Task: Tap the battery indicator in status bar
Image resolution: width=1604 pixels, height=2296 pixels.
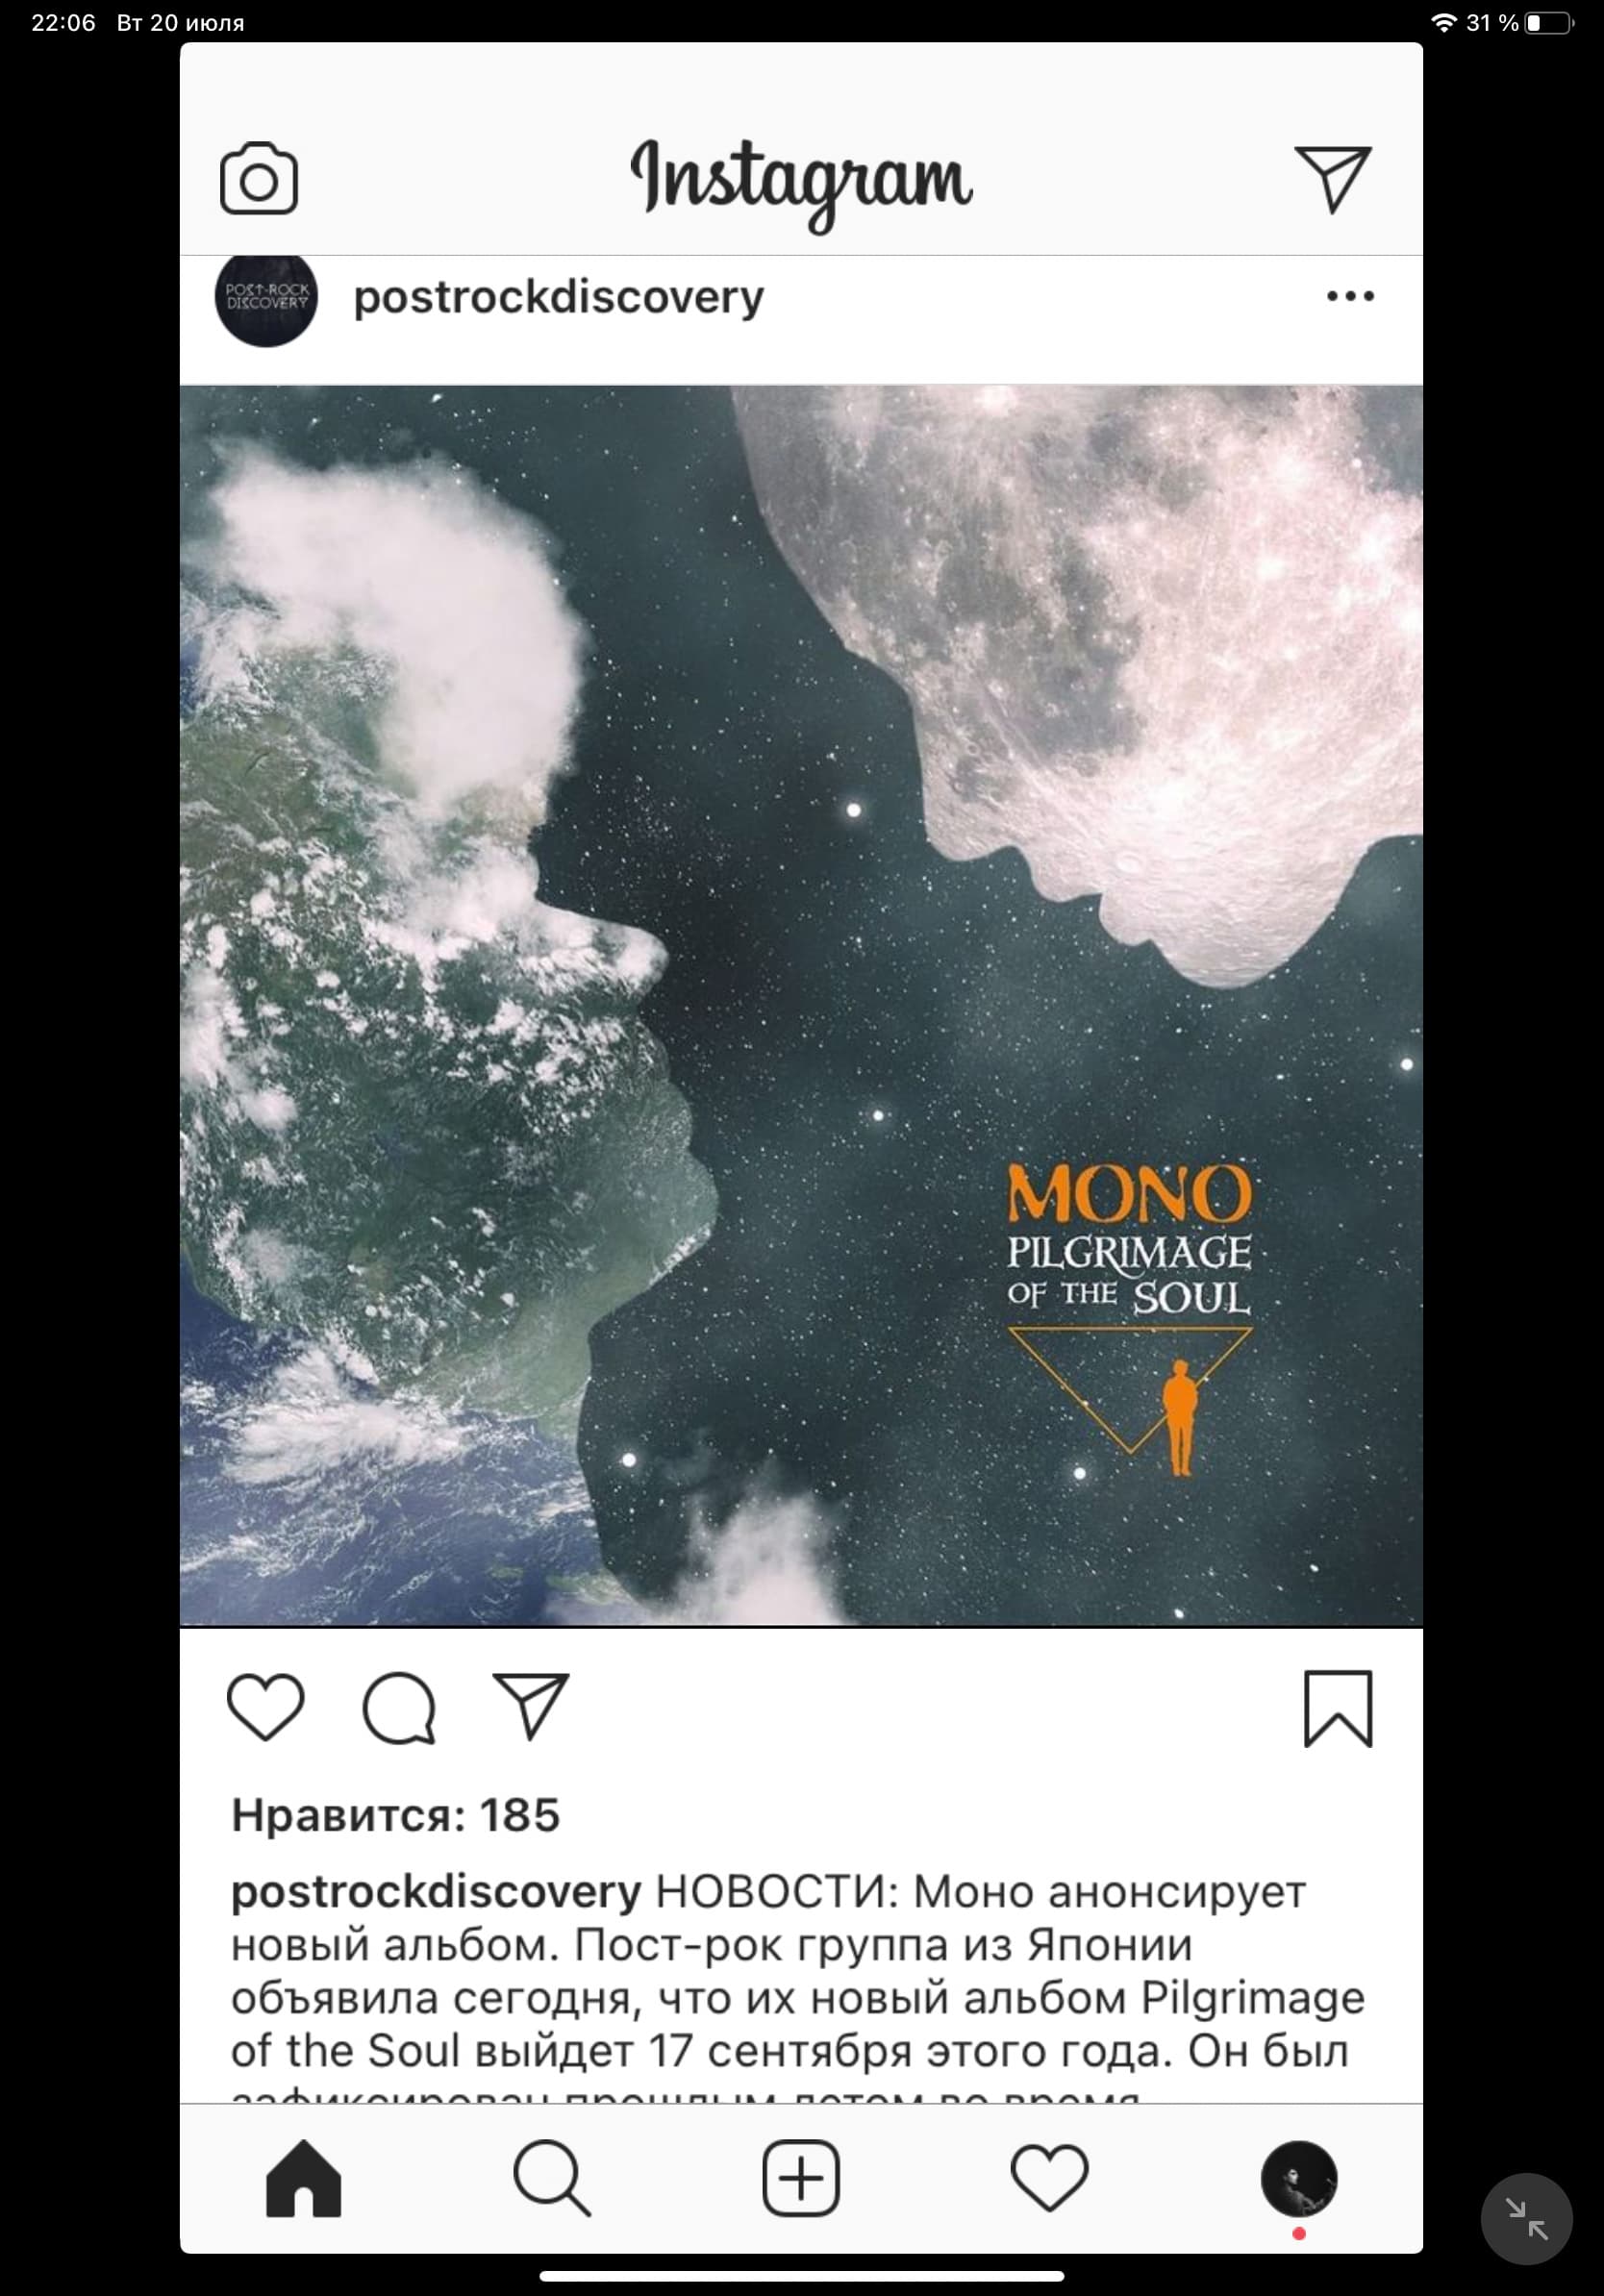Action: point(1548,22)
